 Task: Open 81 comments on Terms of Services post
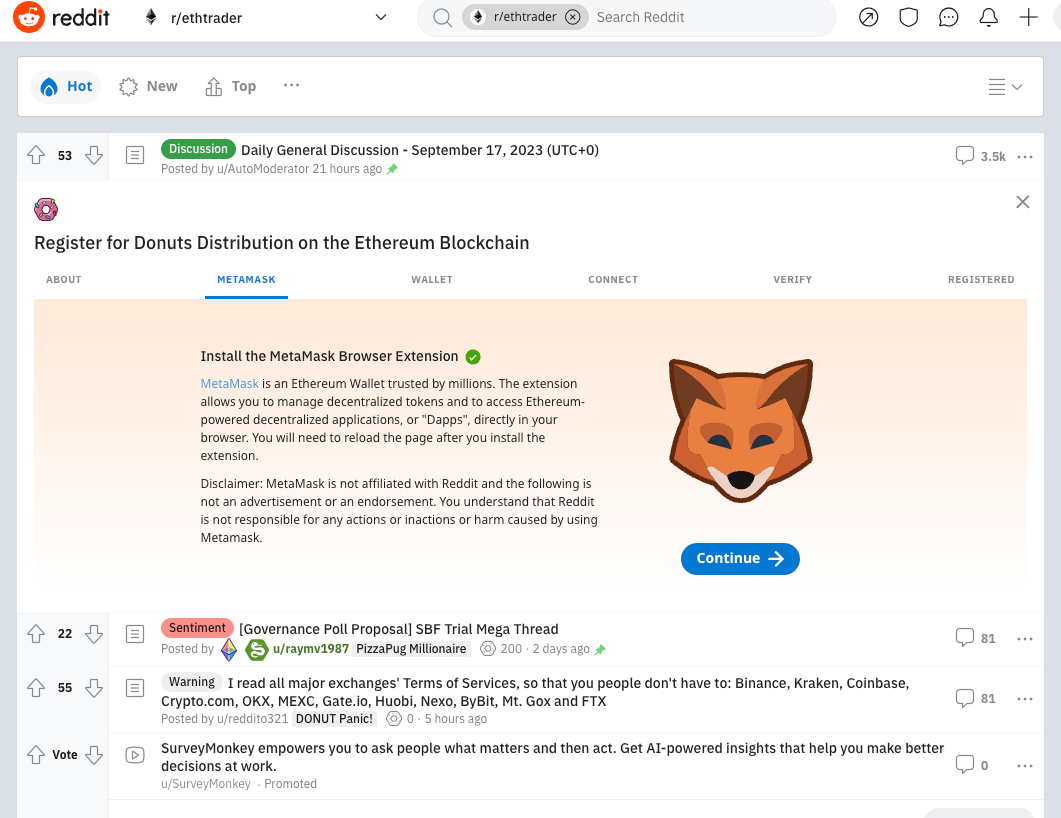click(975, 698)
